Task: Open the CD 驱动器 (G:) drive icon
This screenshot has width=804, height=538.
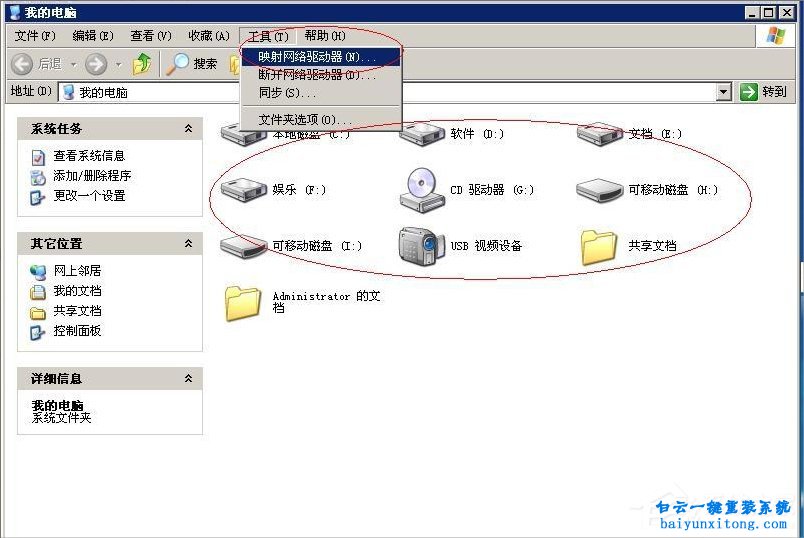Action: coord(422,189)
